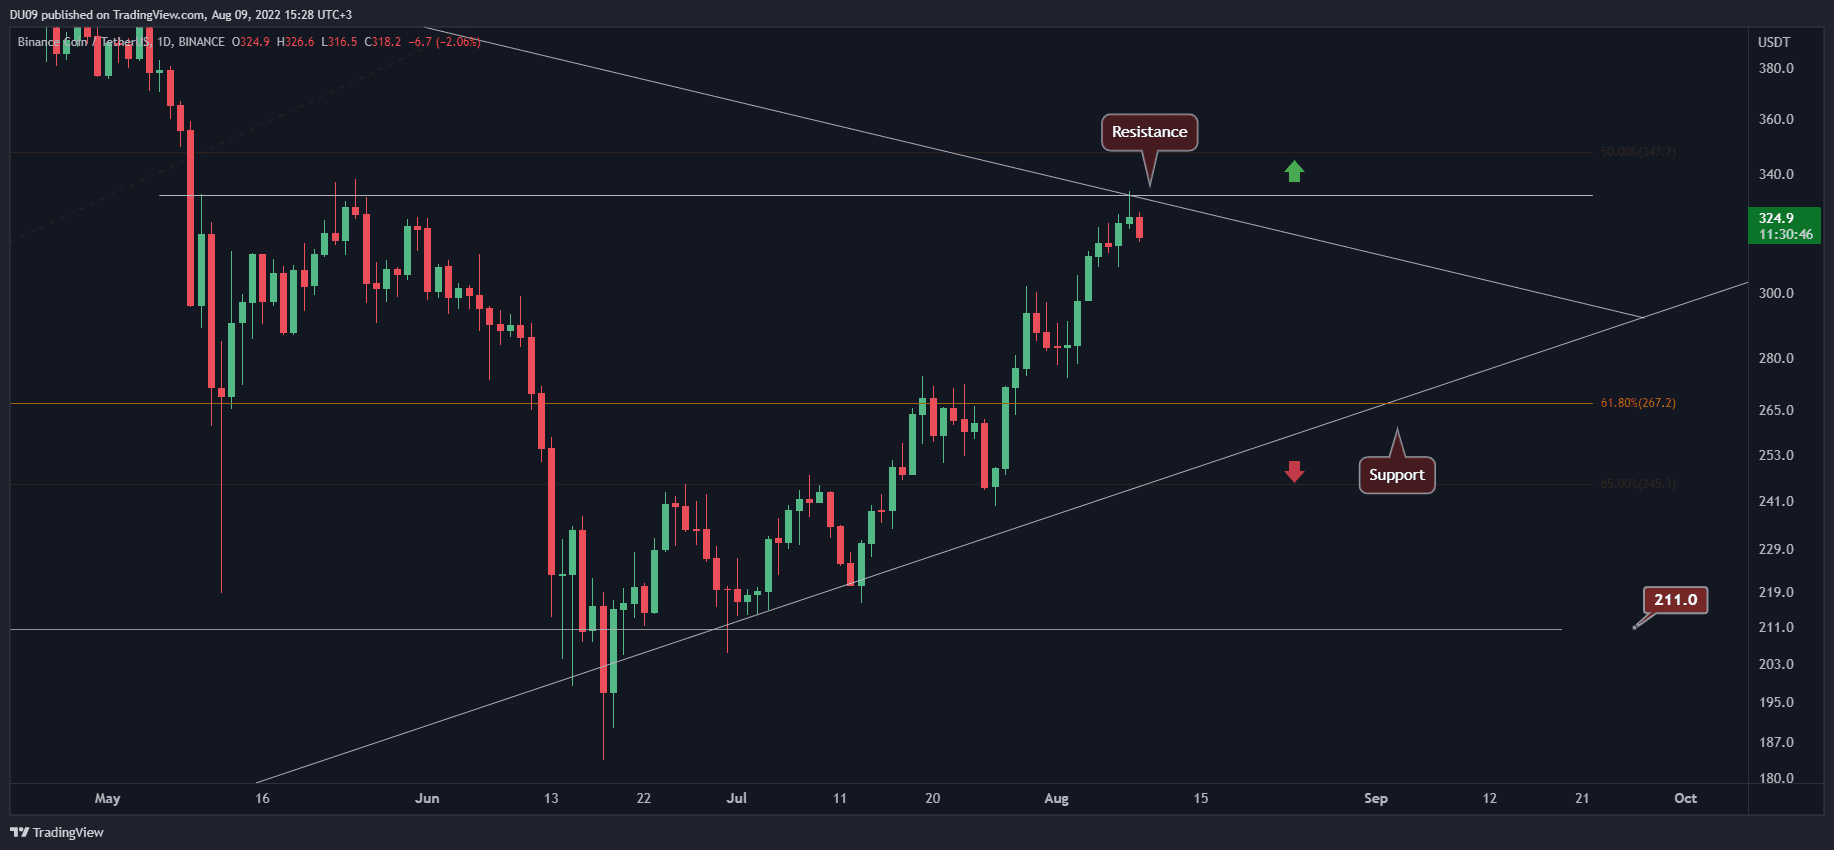This screenshot has width=1834, height=850.
Task: Click 219.0 on the price axis
Action: pos(1776,592)
